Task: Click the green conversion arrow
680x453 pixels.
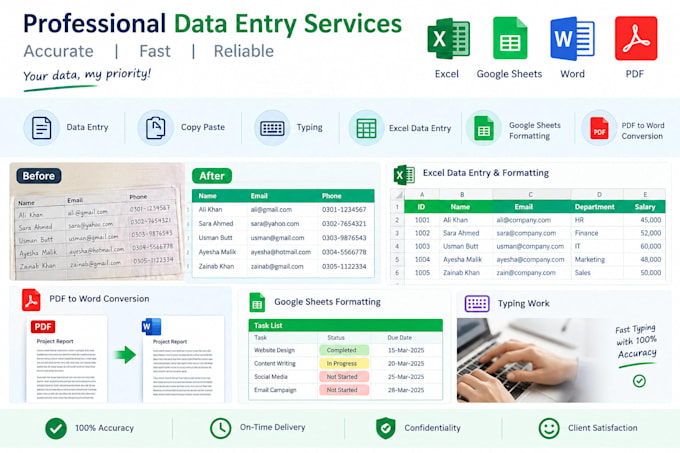Action: click(x=125, y=355)
